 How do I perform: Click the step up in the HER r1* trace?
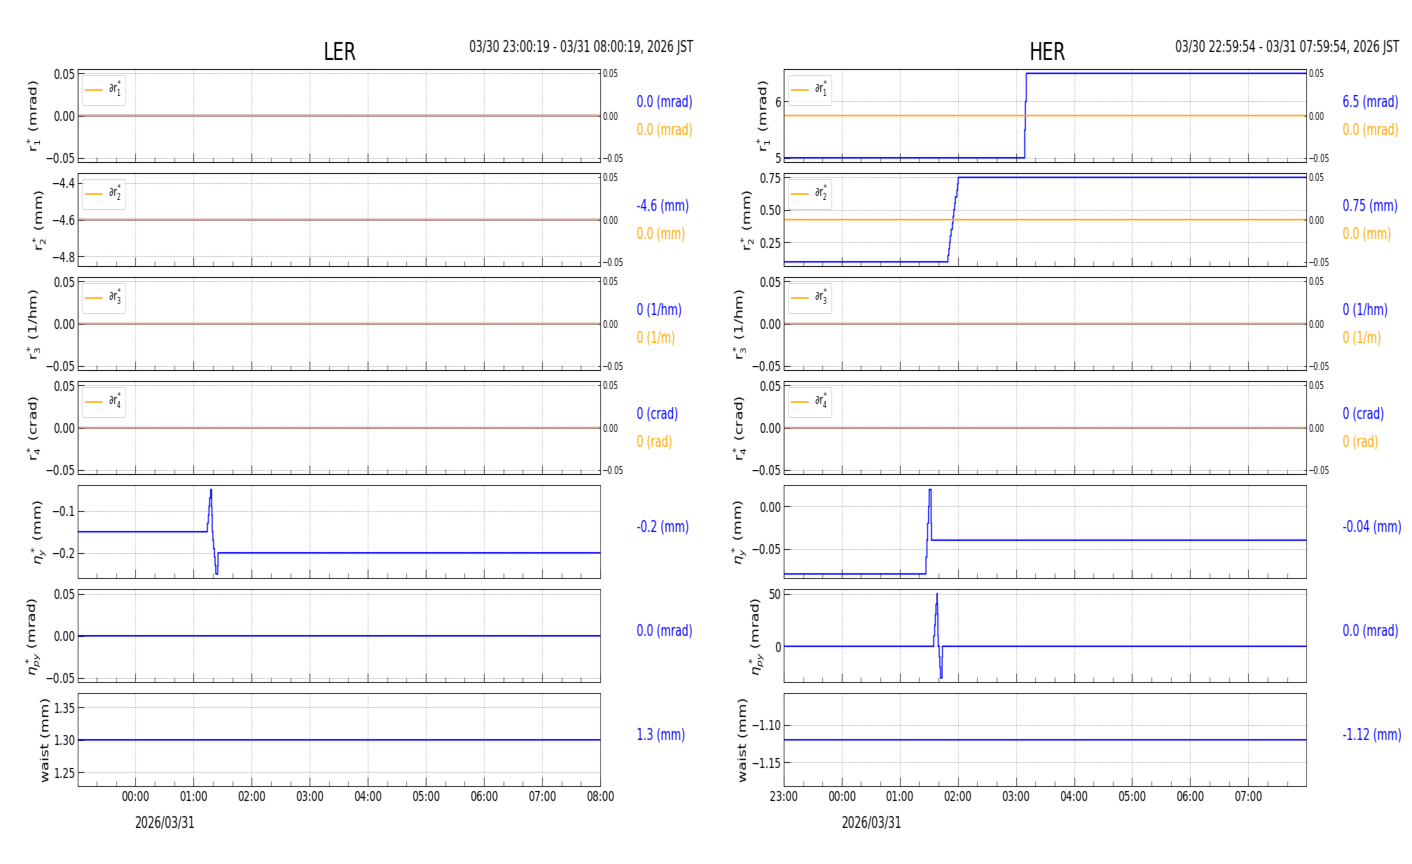click(1025, 115)
